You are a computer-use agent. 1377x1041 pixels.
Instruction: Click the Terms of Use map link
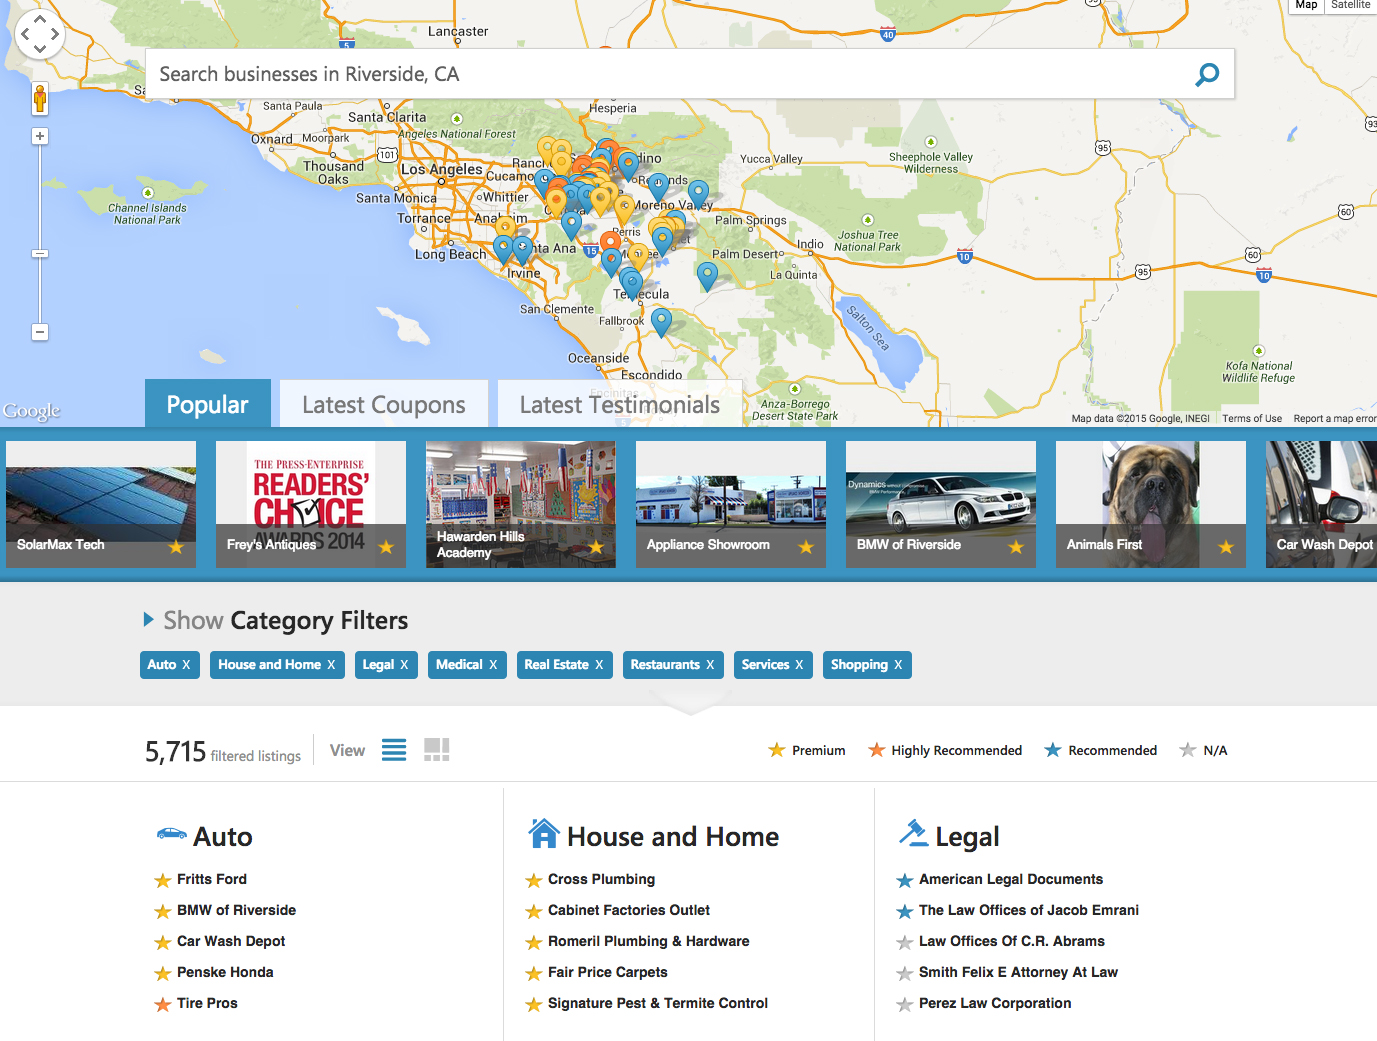[x=1252, y=419]
